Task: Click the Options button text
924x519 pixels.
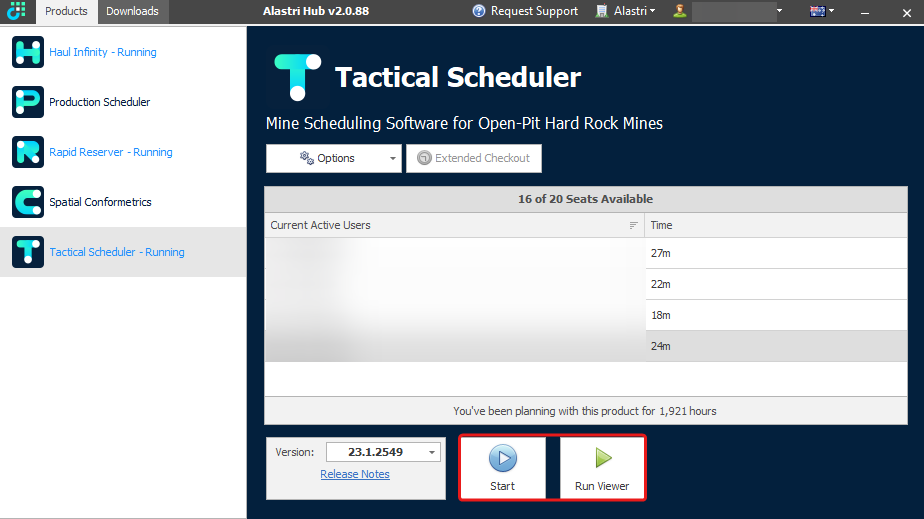Action: 336,158
